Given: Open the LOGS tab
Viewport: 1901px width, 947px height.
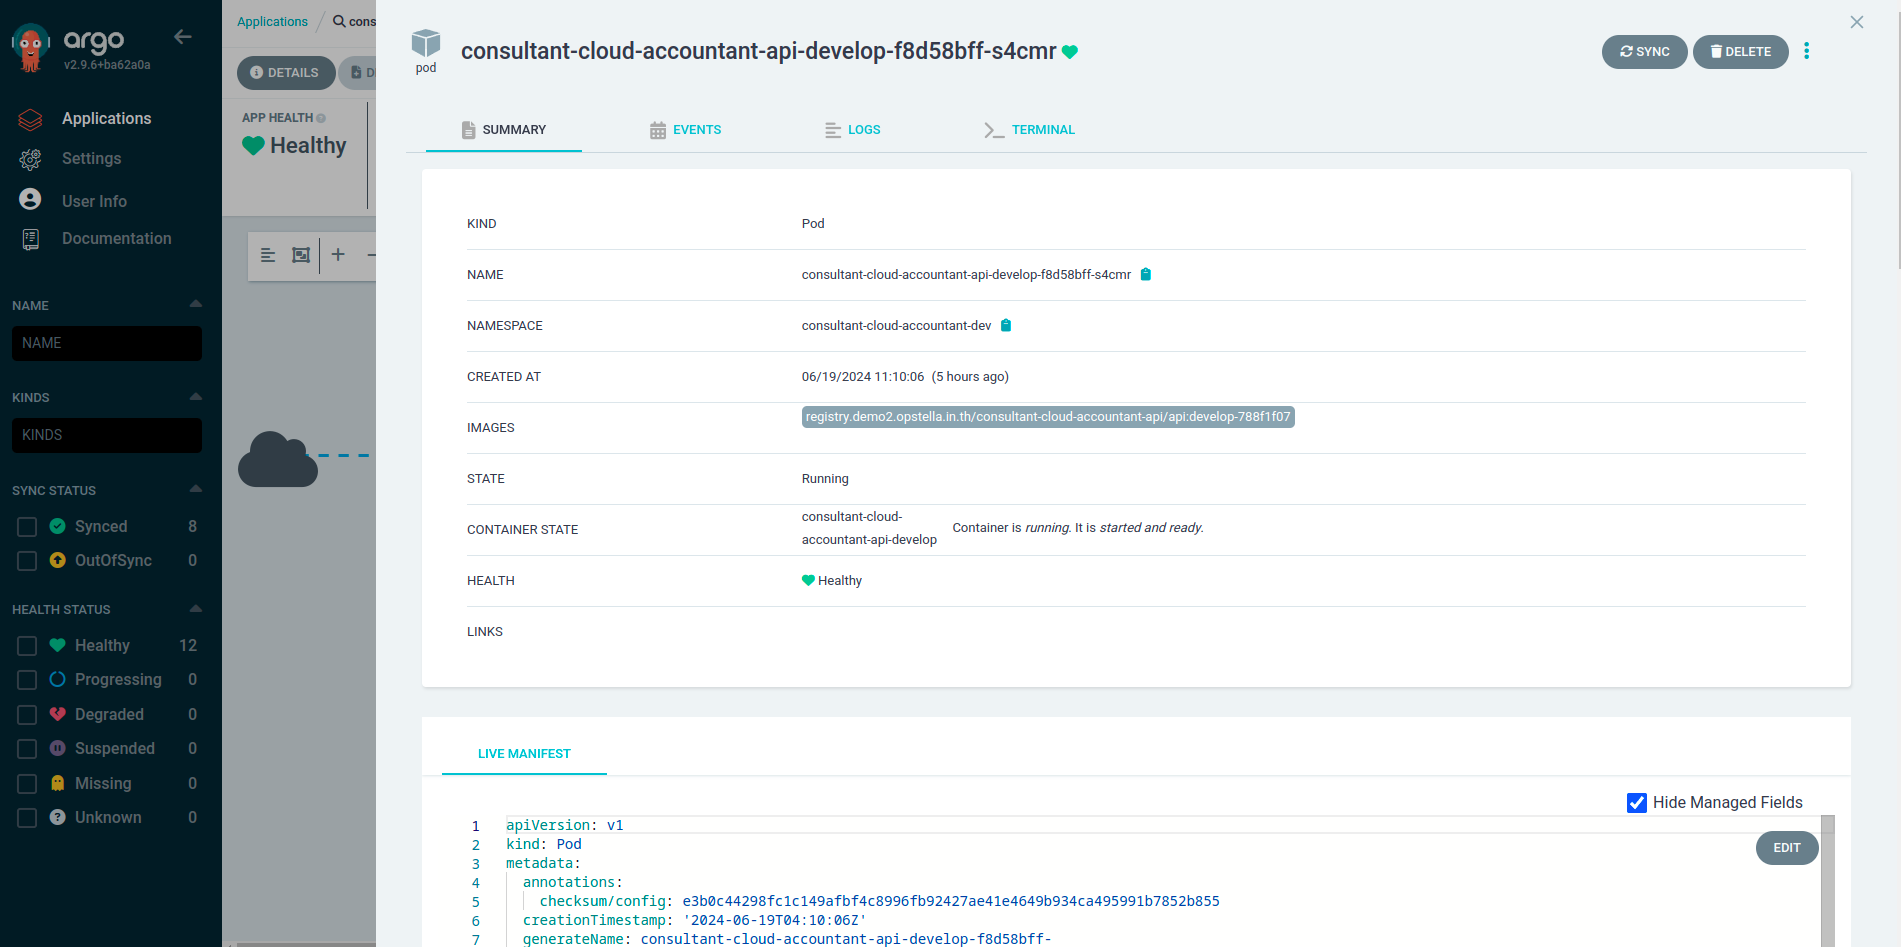Looking at the screenshot, I should tap(852, 130).
